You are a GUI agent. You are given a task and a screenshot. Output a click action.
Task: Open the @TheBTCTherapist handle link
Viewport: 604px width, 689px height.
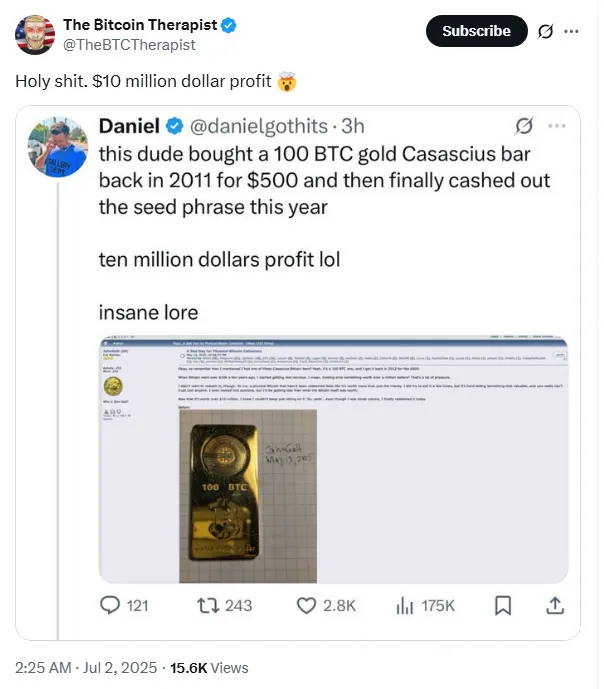tap(129, 45)
